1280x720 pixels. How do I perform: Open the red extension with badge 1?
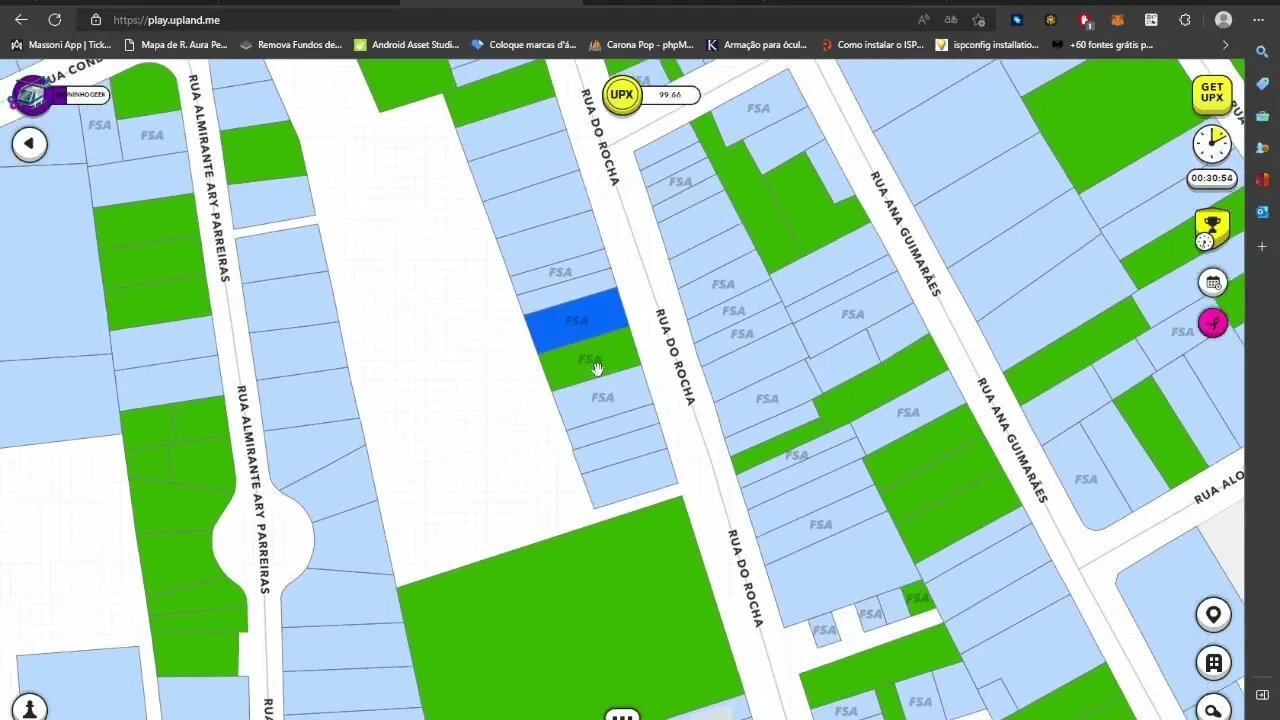(x=1085, y=19)
